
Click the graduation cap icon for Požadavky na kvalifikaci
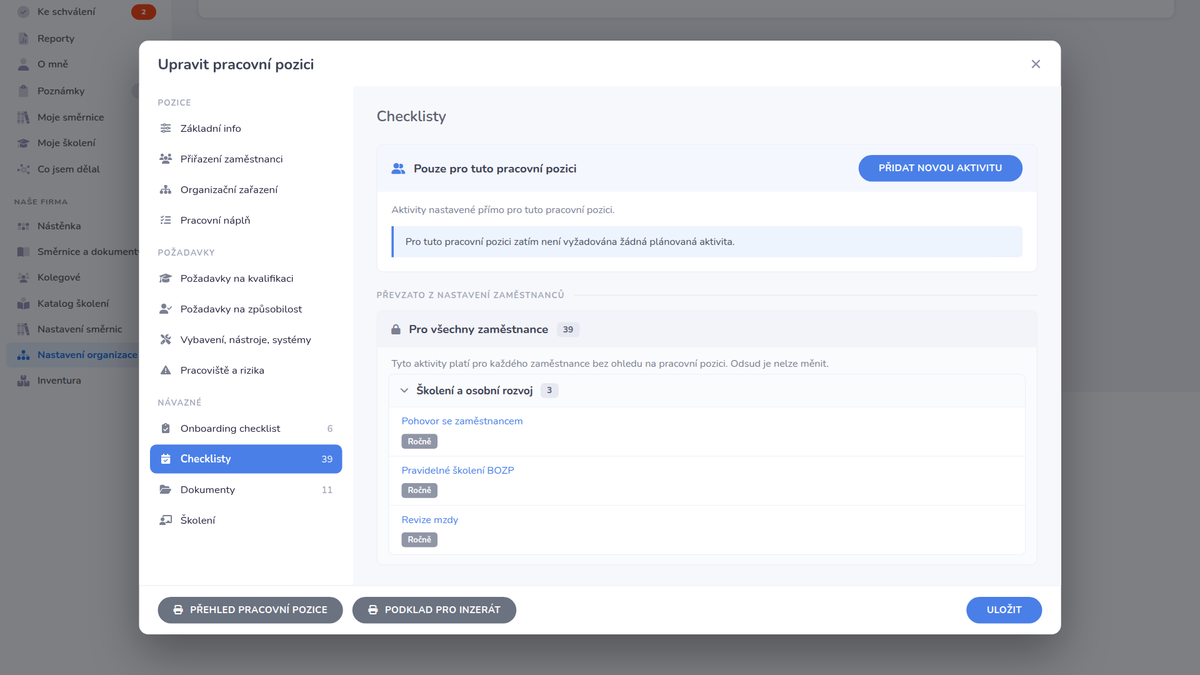coord(166,278)
